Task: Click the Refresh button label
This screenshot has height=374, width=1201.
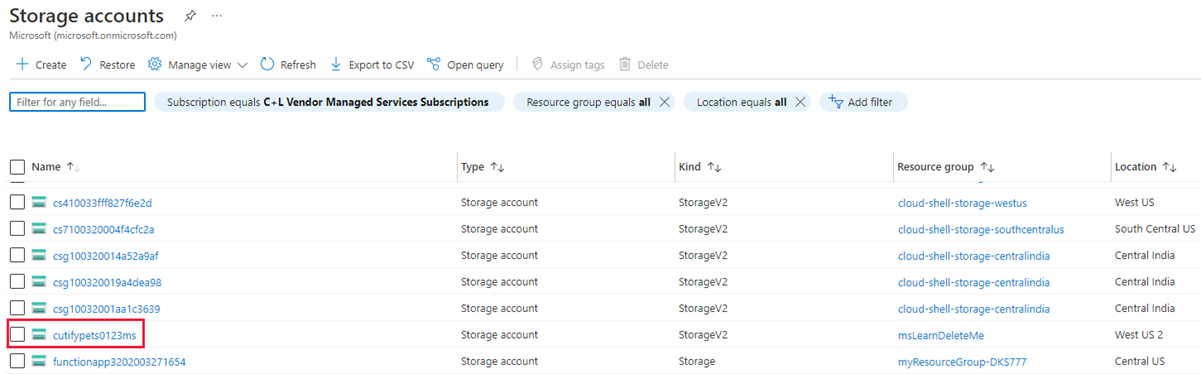Action: coord(298,65)
